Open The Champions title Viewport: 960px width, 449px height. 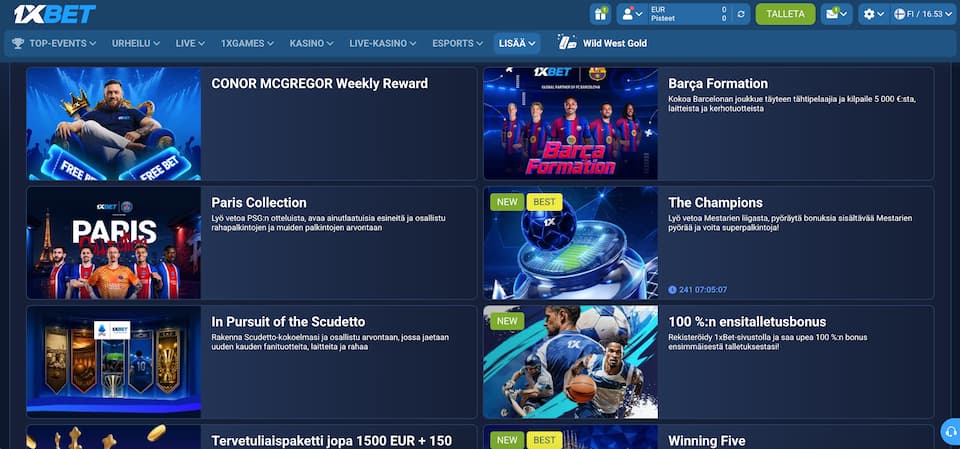716,203
